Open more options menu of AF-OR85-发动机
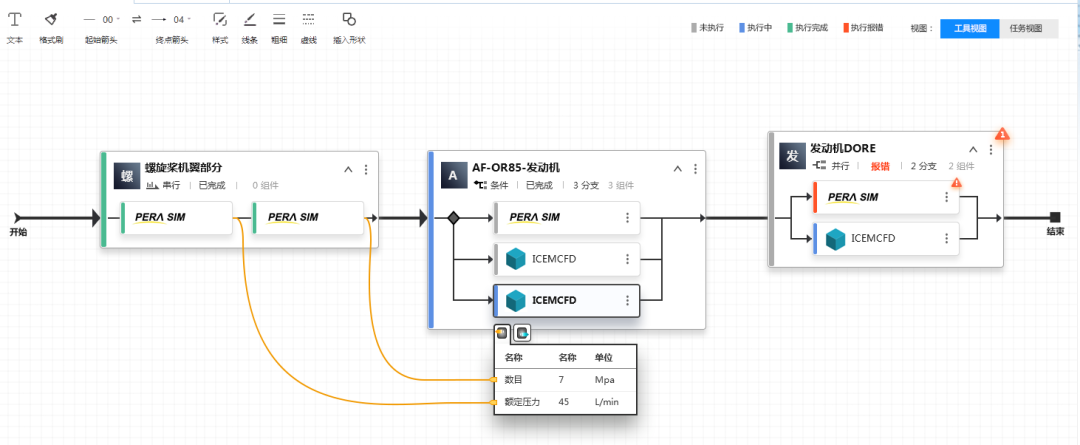Image resolution: width=1080 pixels, height=445 pixels. pos(694,170)
